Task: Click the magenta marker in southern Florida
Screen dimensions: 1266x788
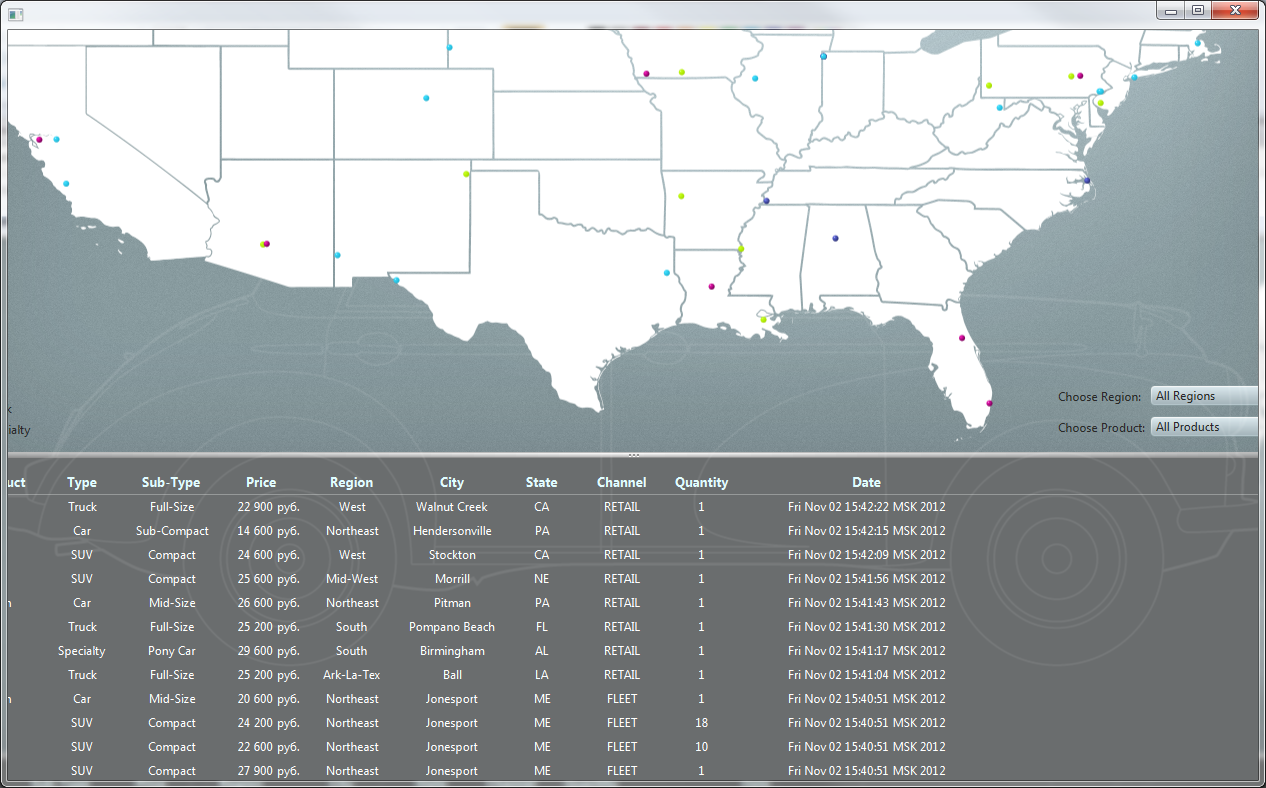Action: 989,403
